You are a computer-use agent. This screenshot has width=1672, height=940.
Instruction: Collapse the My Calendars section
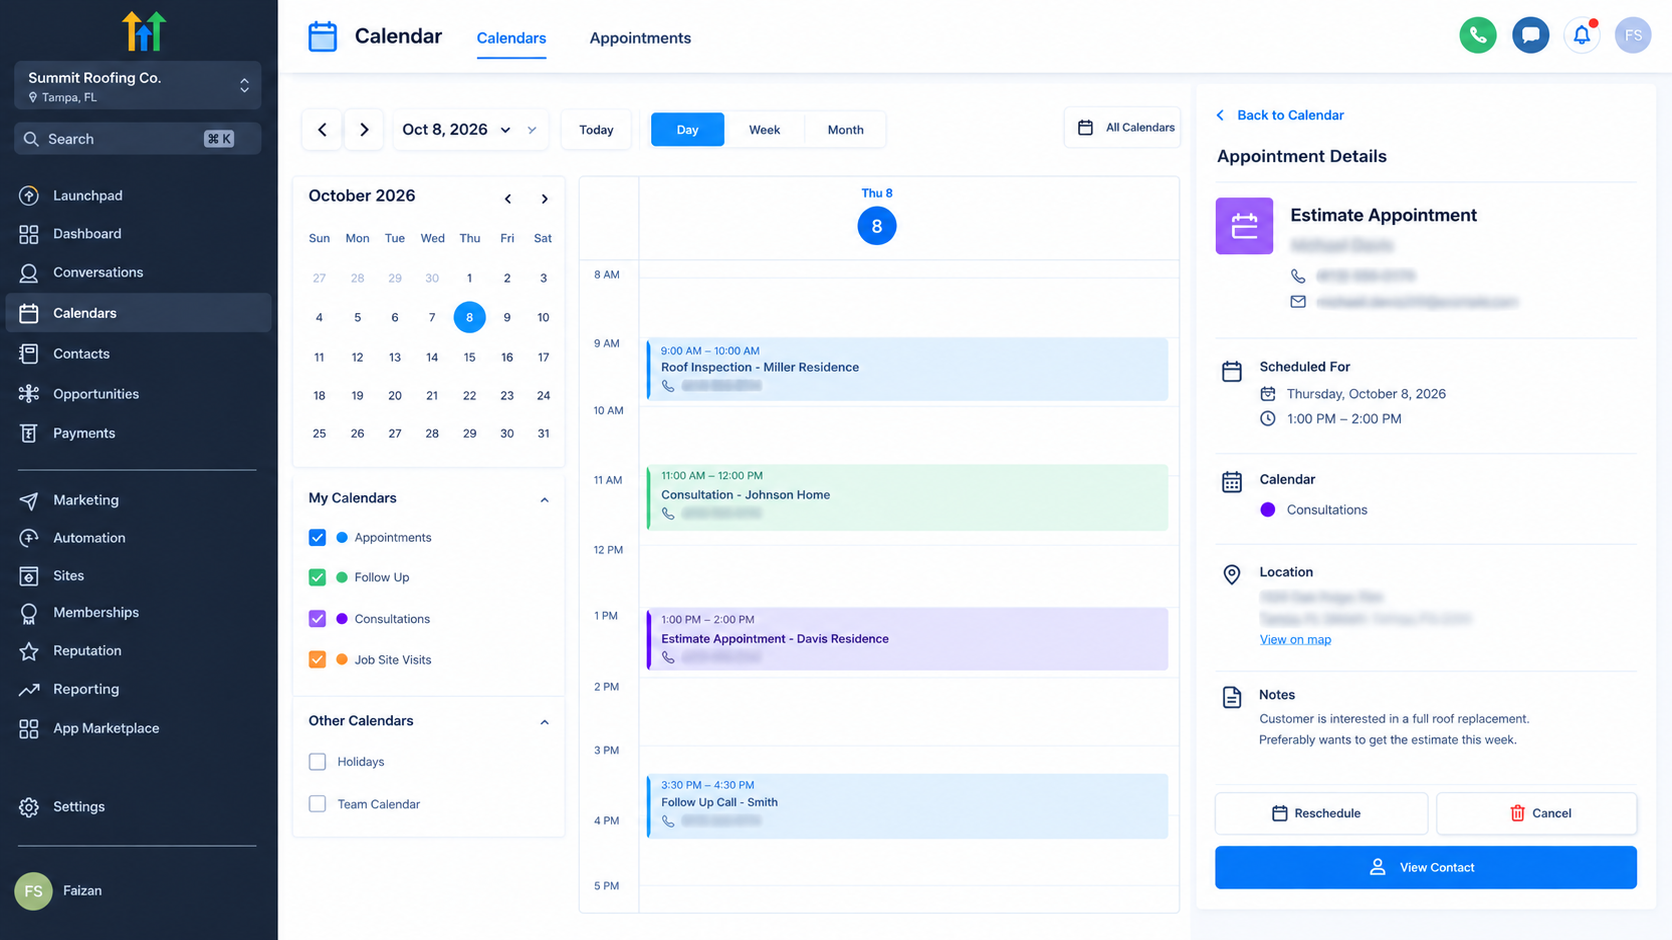coord(544,499)
